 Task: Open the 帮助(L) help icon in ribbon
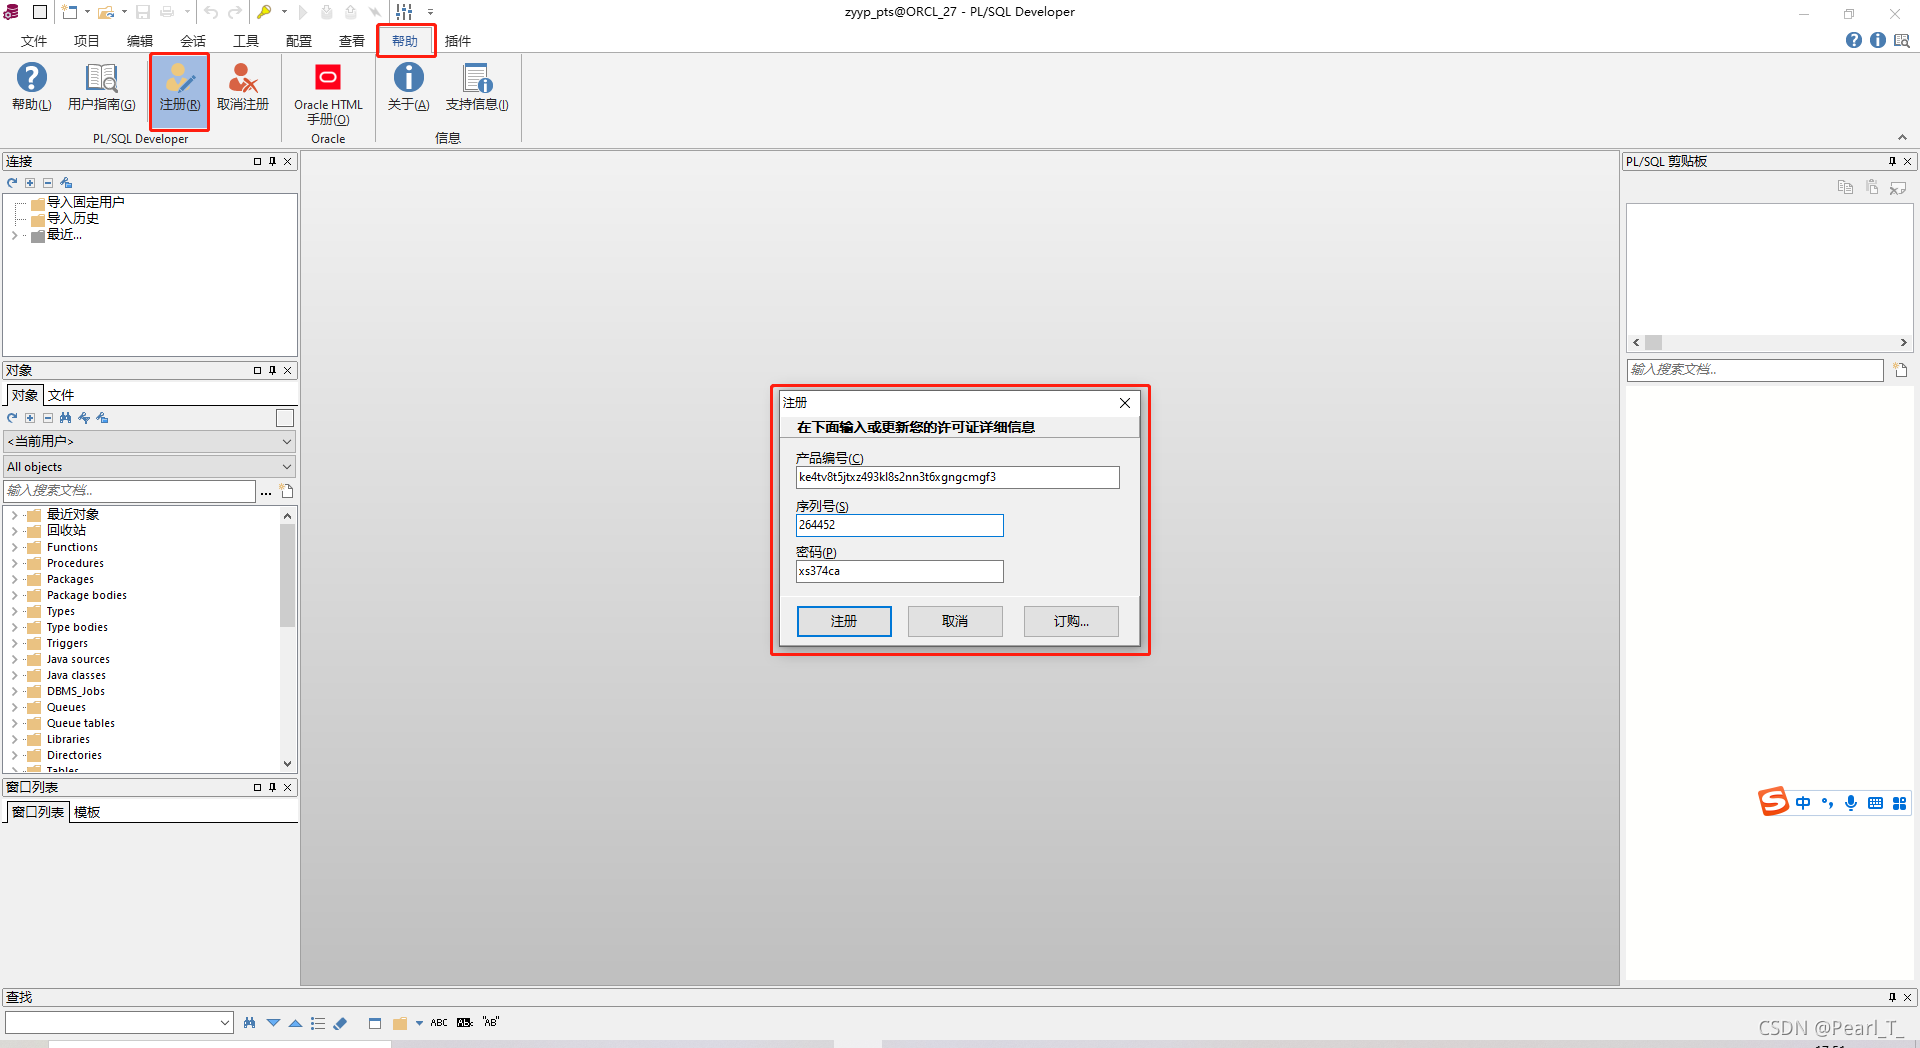click(31, 87)
